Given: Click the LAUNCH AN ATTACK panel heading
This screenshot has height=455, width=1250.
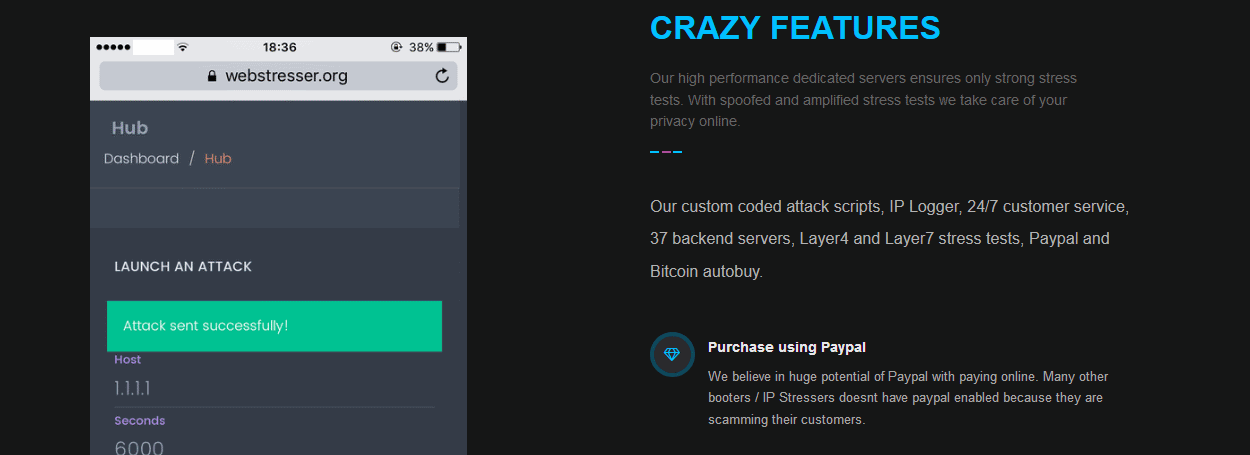Looking at the screenshot, I should tap(183, 267).
